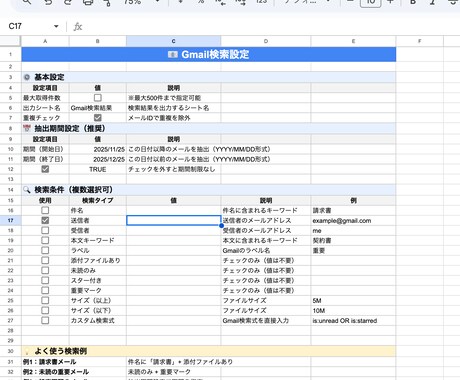Click the font size field showing 10
460x380 pixels.
[x=370, y=3]
